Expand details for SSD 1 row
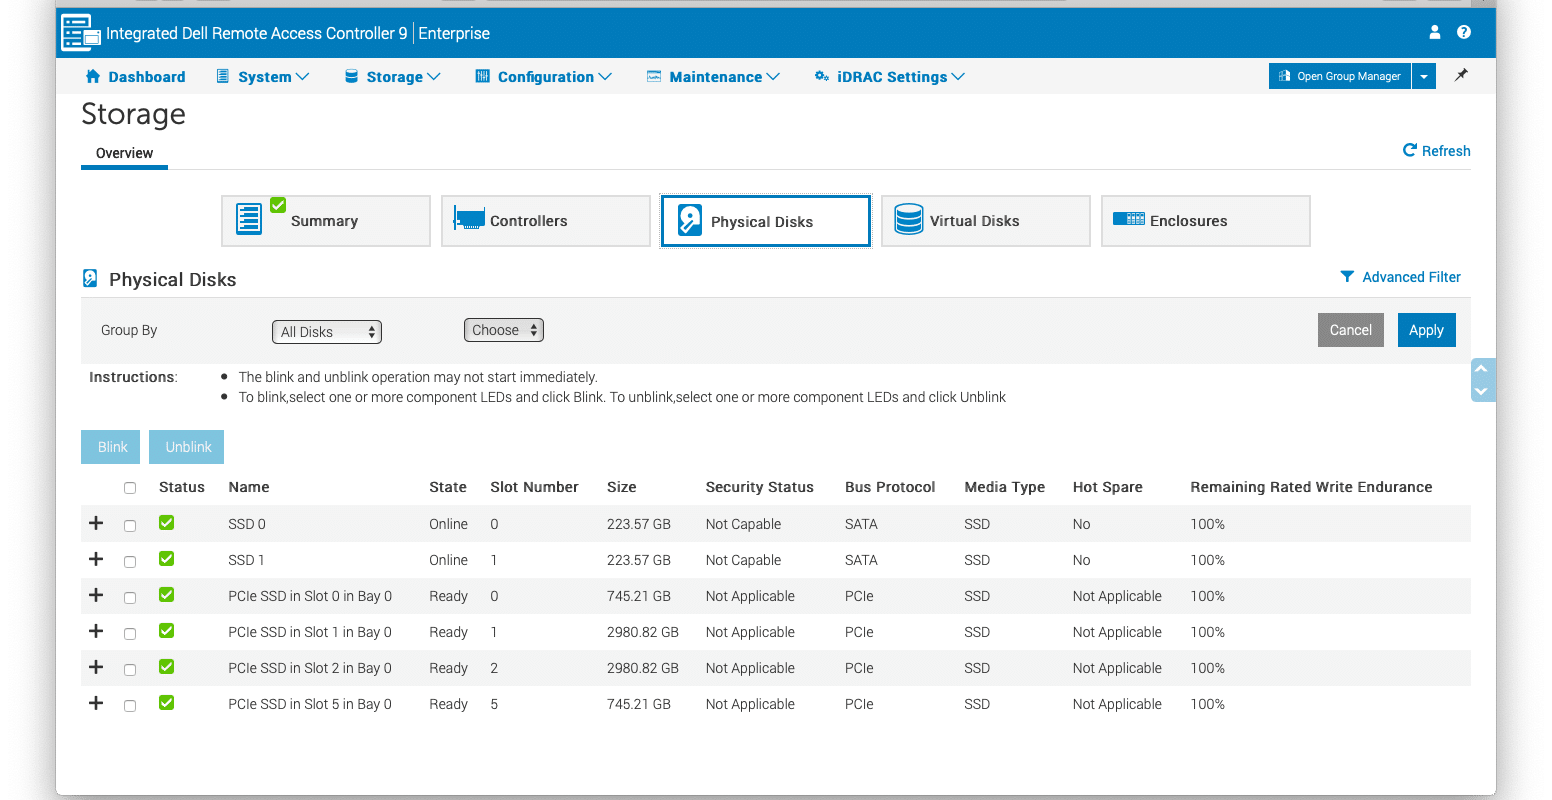This screenshot has height=800, width=1552. pos(96,559)
